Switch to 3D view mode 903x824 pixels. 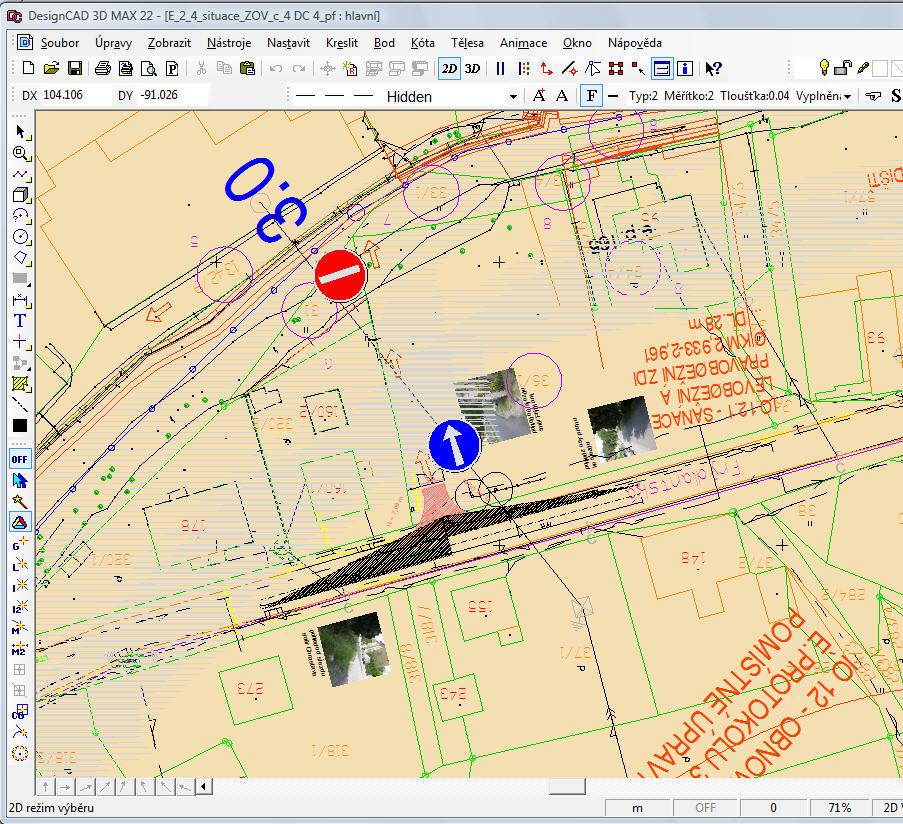point(472,69)
